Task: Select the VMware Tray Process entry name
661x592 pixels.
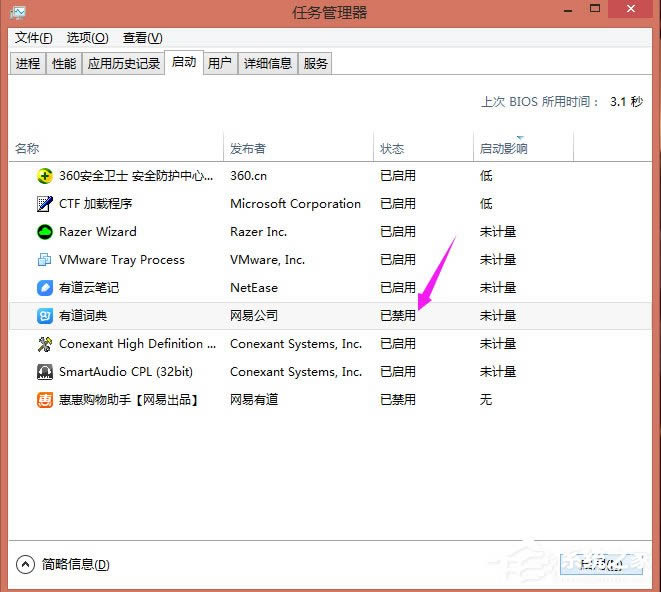Action: point(122,260)
